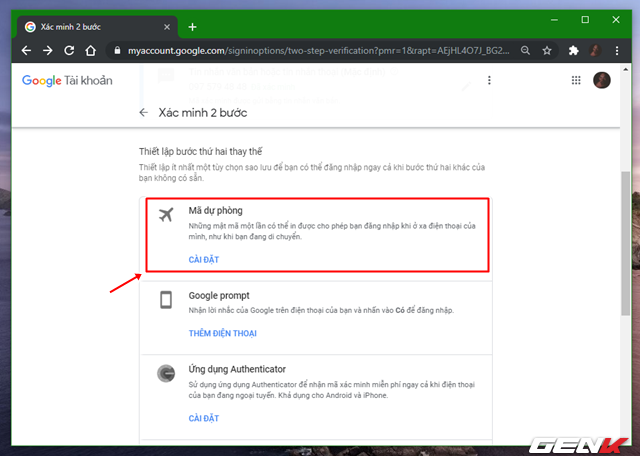Screen dimensions: 640x456
Task: Select the Xác minh 2 bước browser tab
Action: click(x=97, y=27)
